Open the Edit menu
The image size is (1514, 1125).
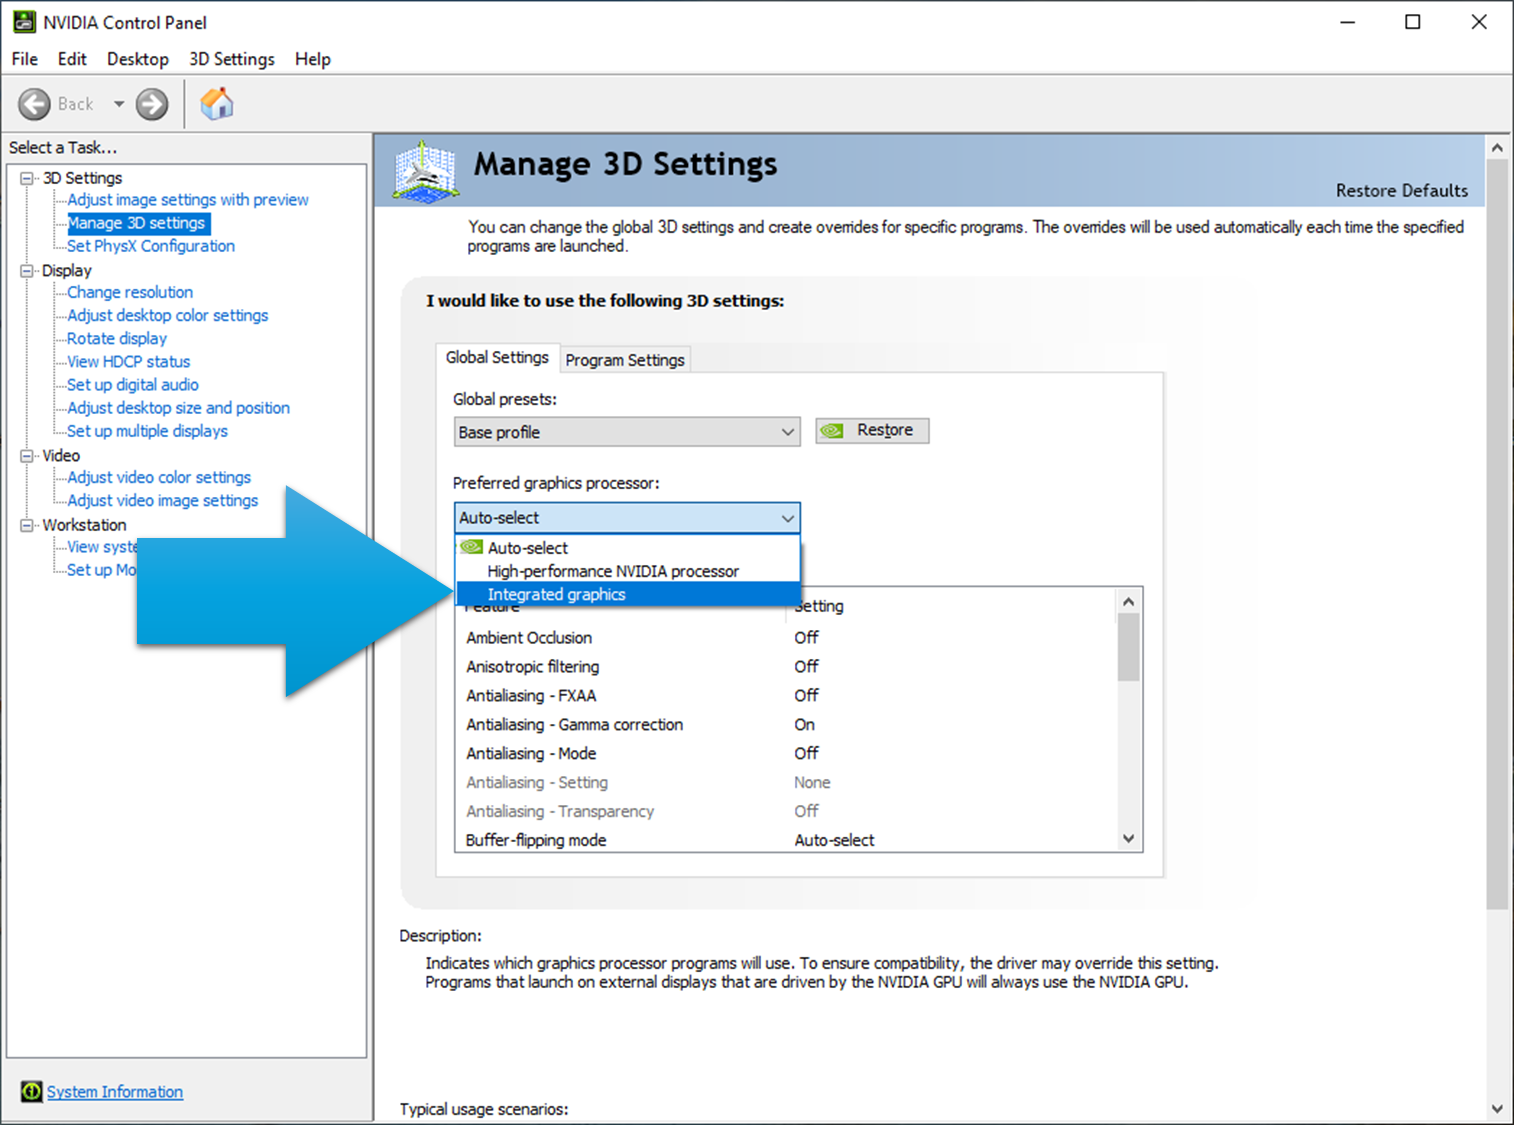tap(72, 59)
